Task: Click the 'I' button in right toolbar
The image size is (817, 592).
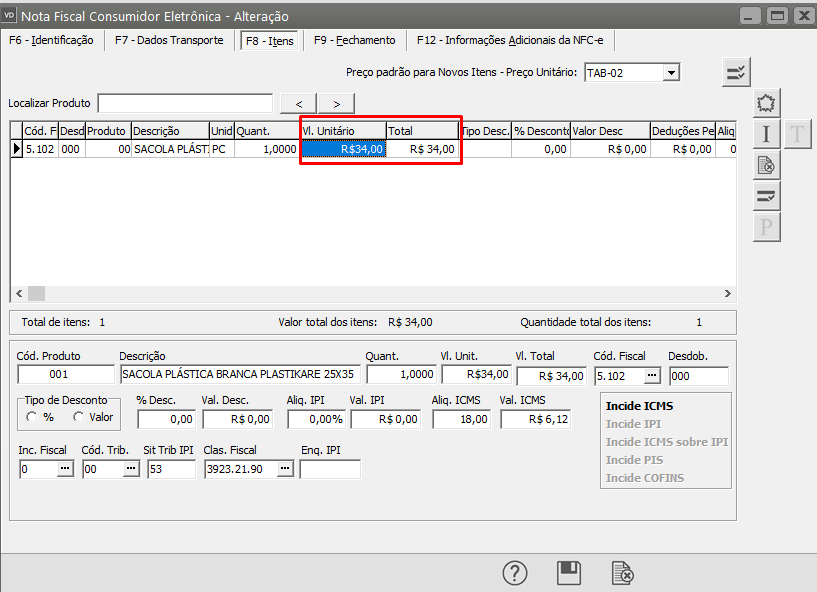Action: coord(766,134)
